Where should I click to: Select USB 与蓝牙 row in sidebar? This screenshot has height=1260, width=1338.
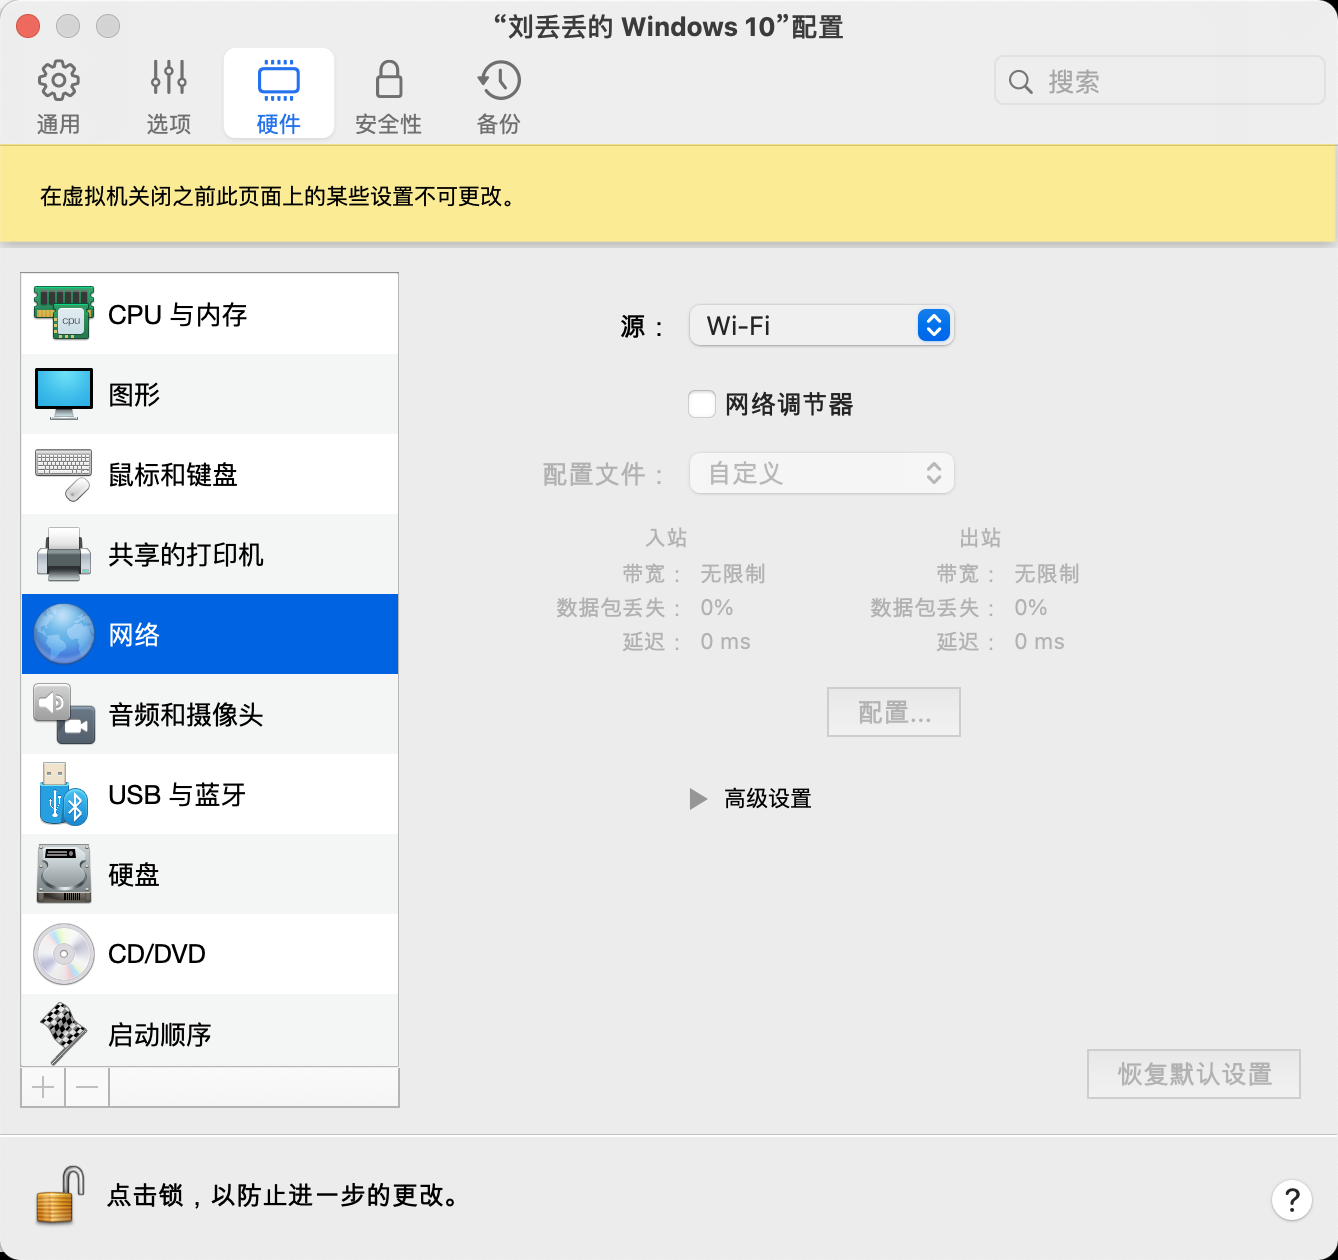tap(210, 794)
